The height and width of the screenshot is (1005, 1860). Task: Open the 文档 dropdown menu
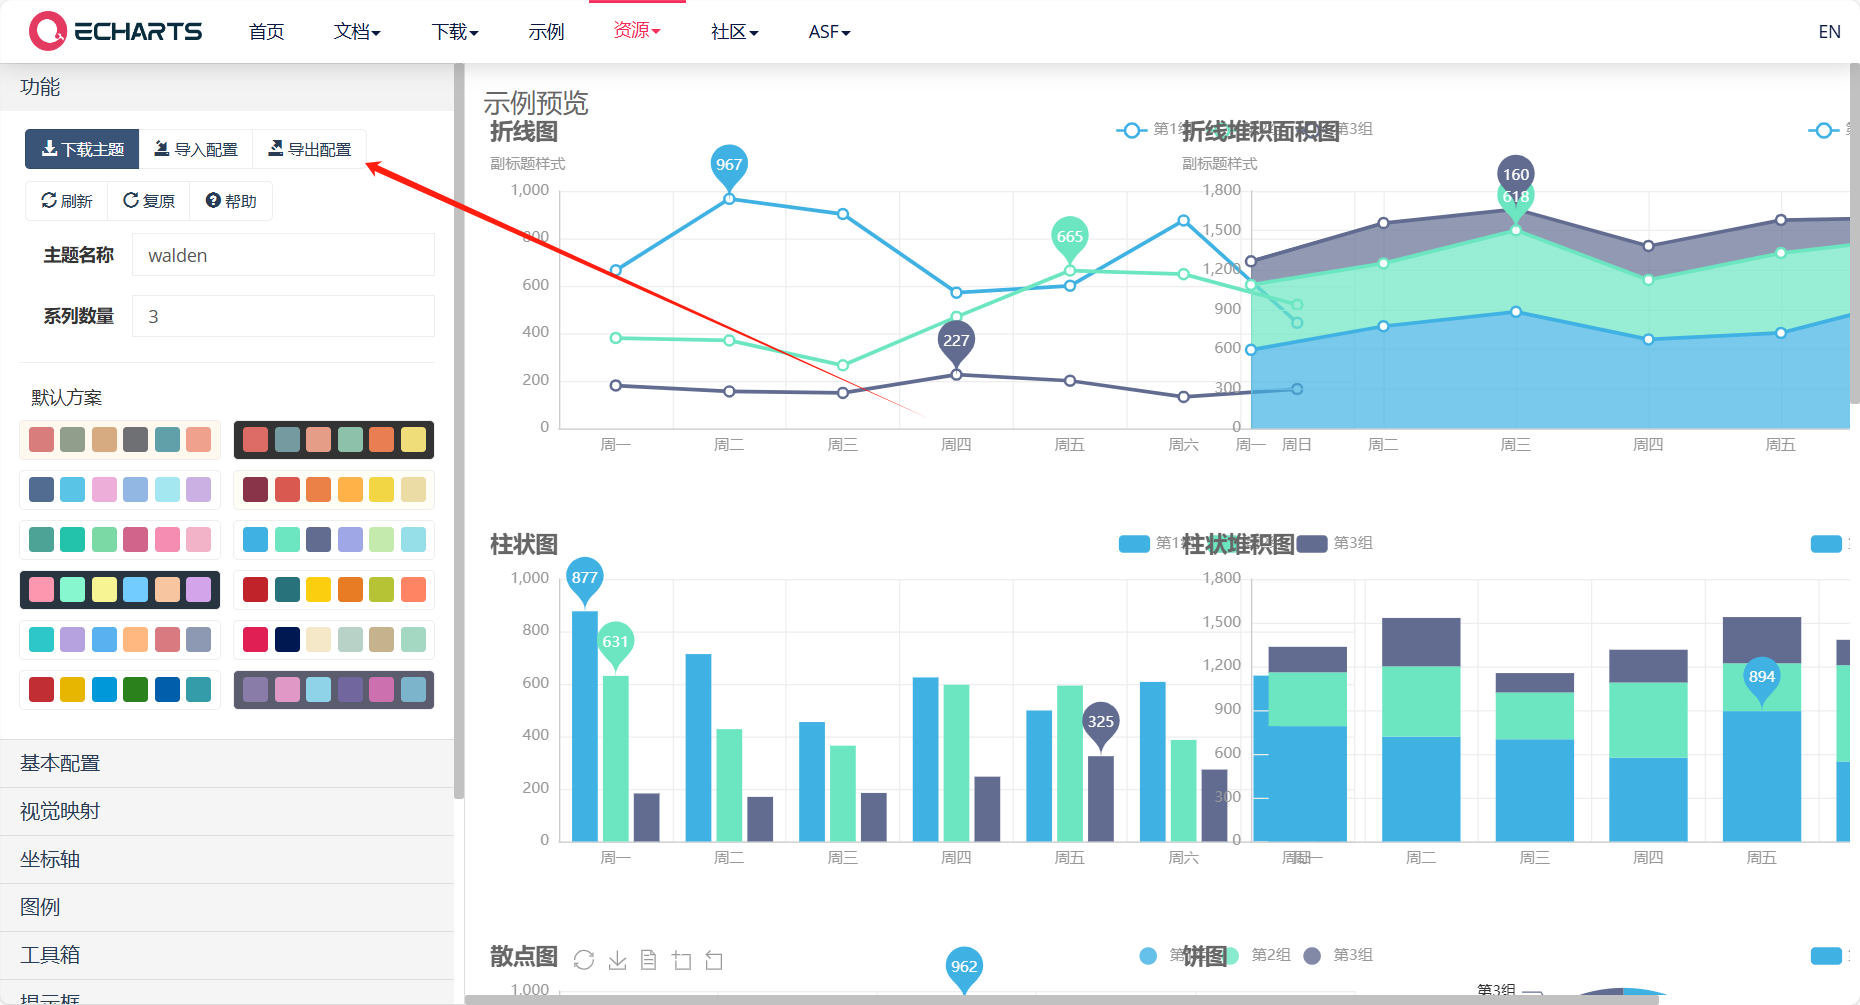(x=357, y=32)
